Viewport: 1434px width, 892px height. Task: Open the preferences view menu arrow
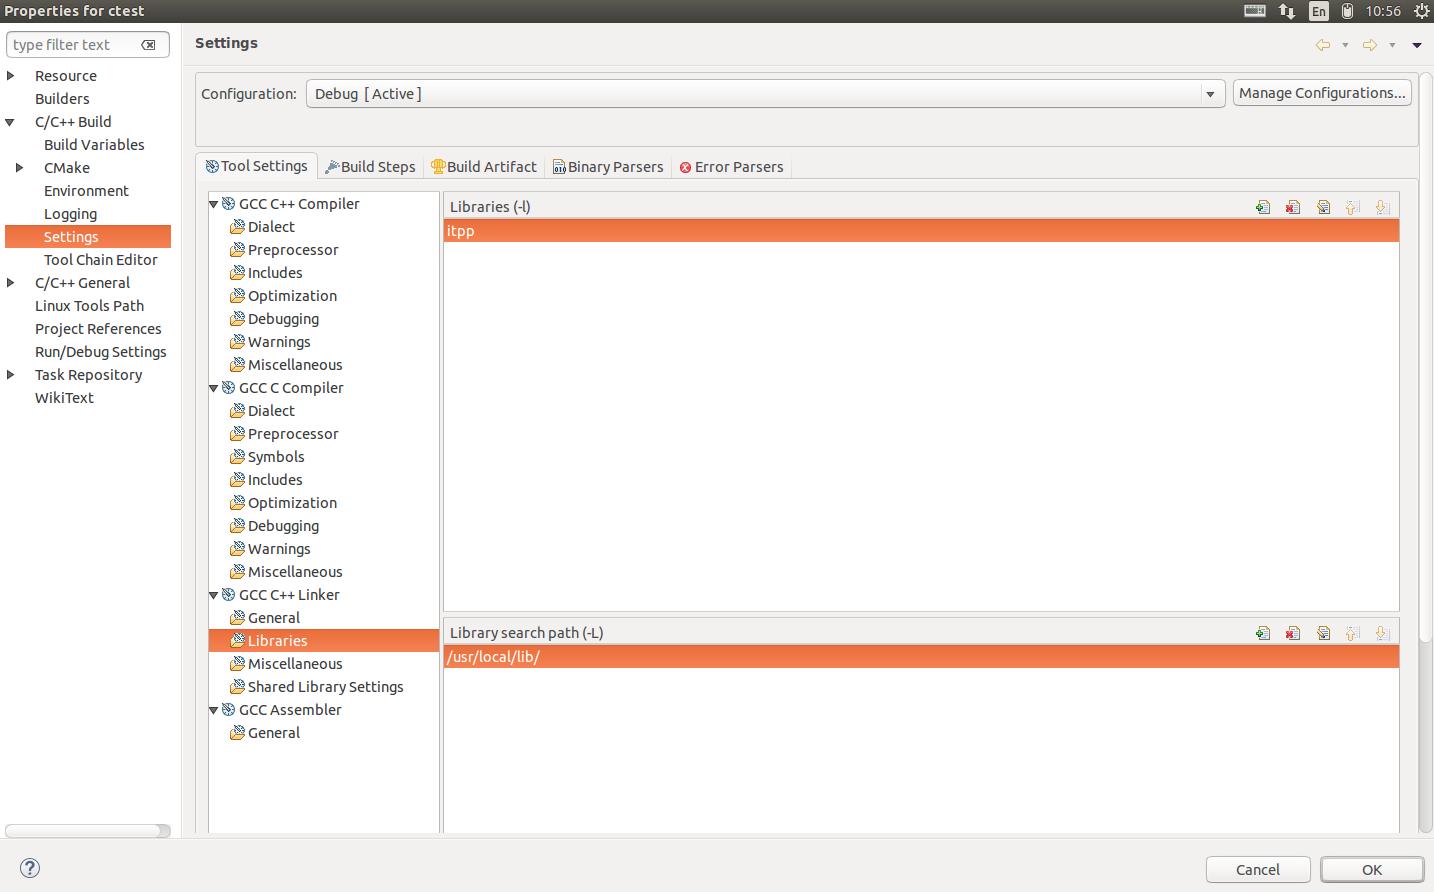(1416, 45)
